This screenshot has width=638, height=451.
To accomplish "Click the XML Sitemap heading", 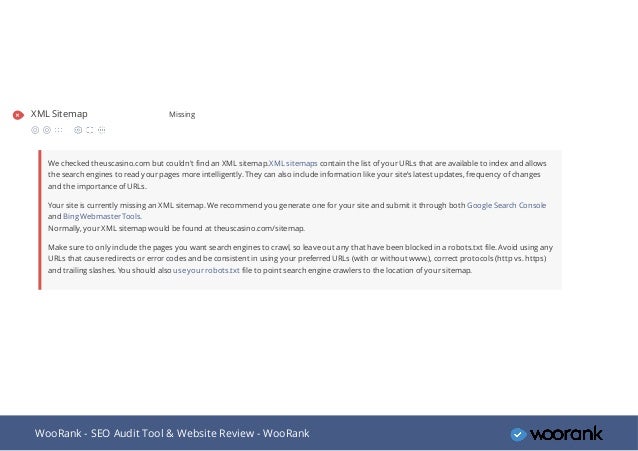I will [x=59, y=114].
